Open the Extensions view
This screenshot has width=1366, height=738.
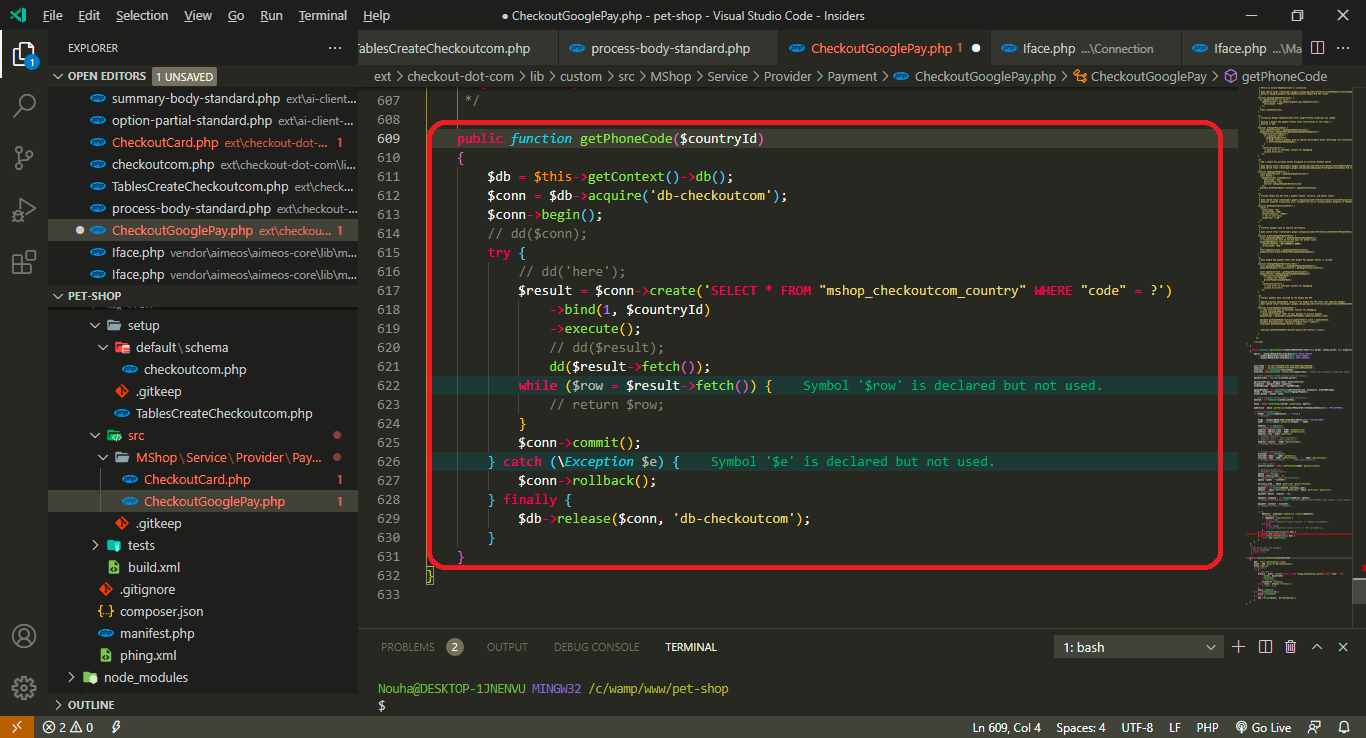coord(24,263)
